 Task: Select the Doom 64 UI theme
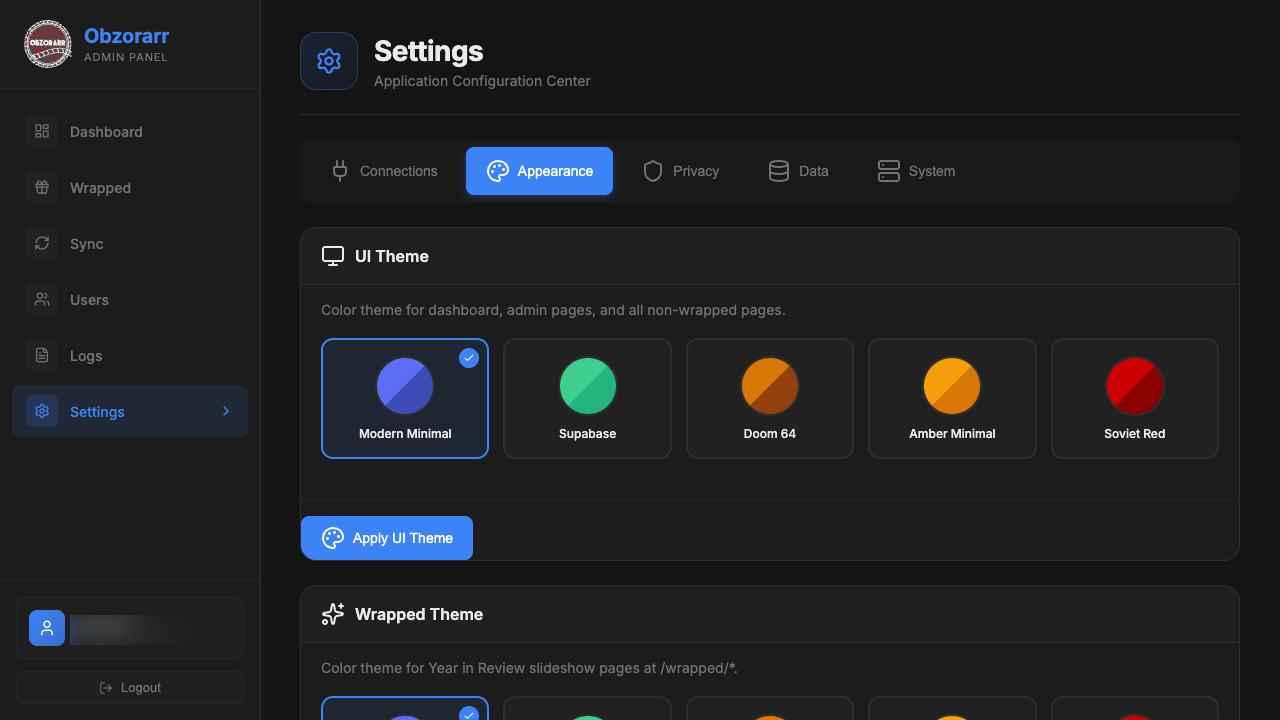click(x=770, y=398)
